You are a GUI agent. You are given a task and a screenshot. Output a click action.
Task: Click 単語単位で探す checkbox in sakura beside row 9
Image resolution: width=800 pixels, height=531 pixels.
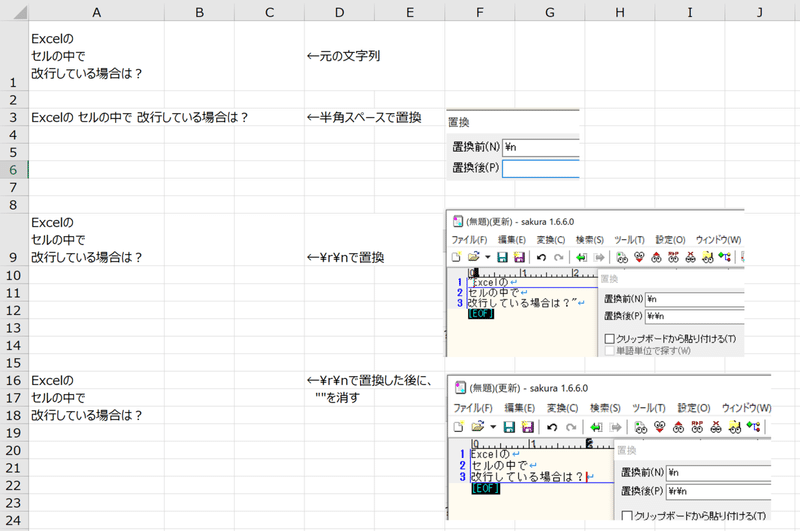[609, 351]
